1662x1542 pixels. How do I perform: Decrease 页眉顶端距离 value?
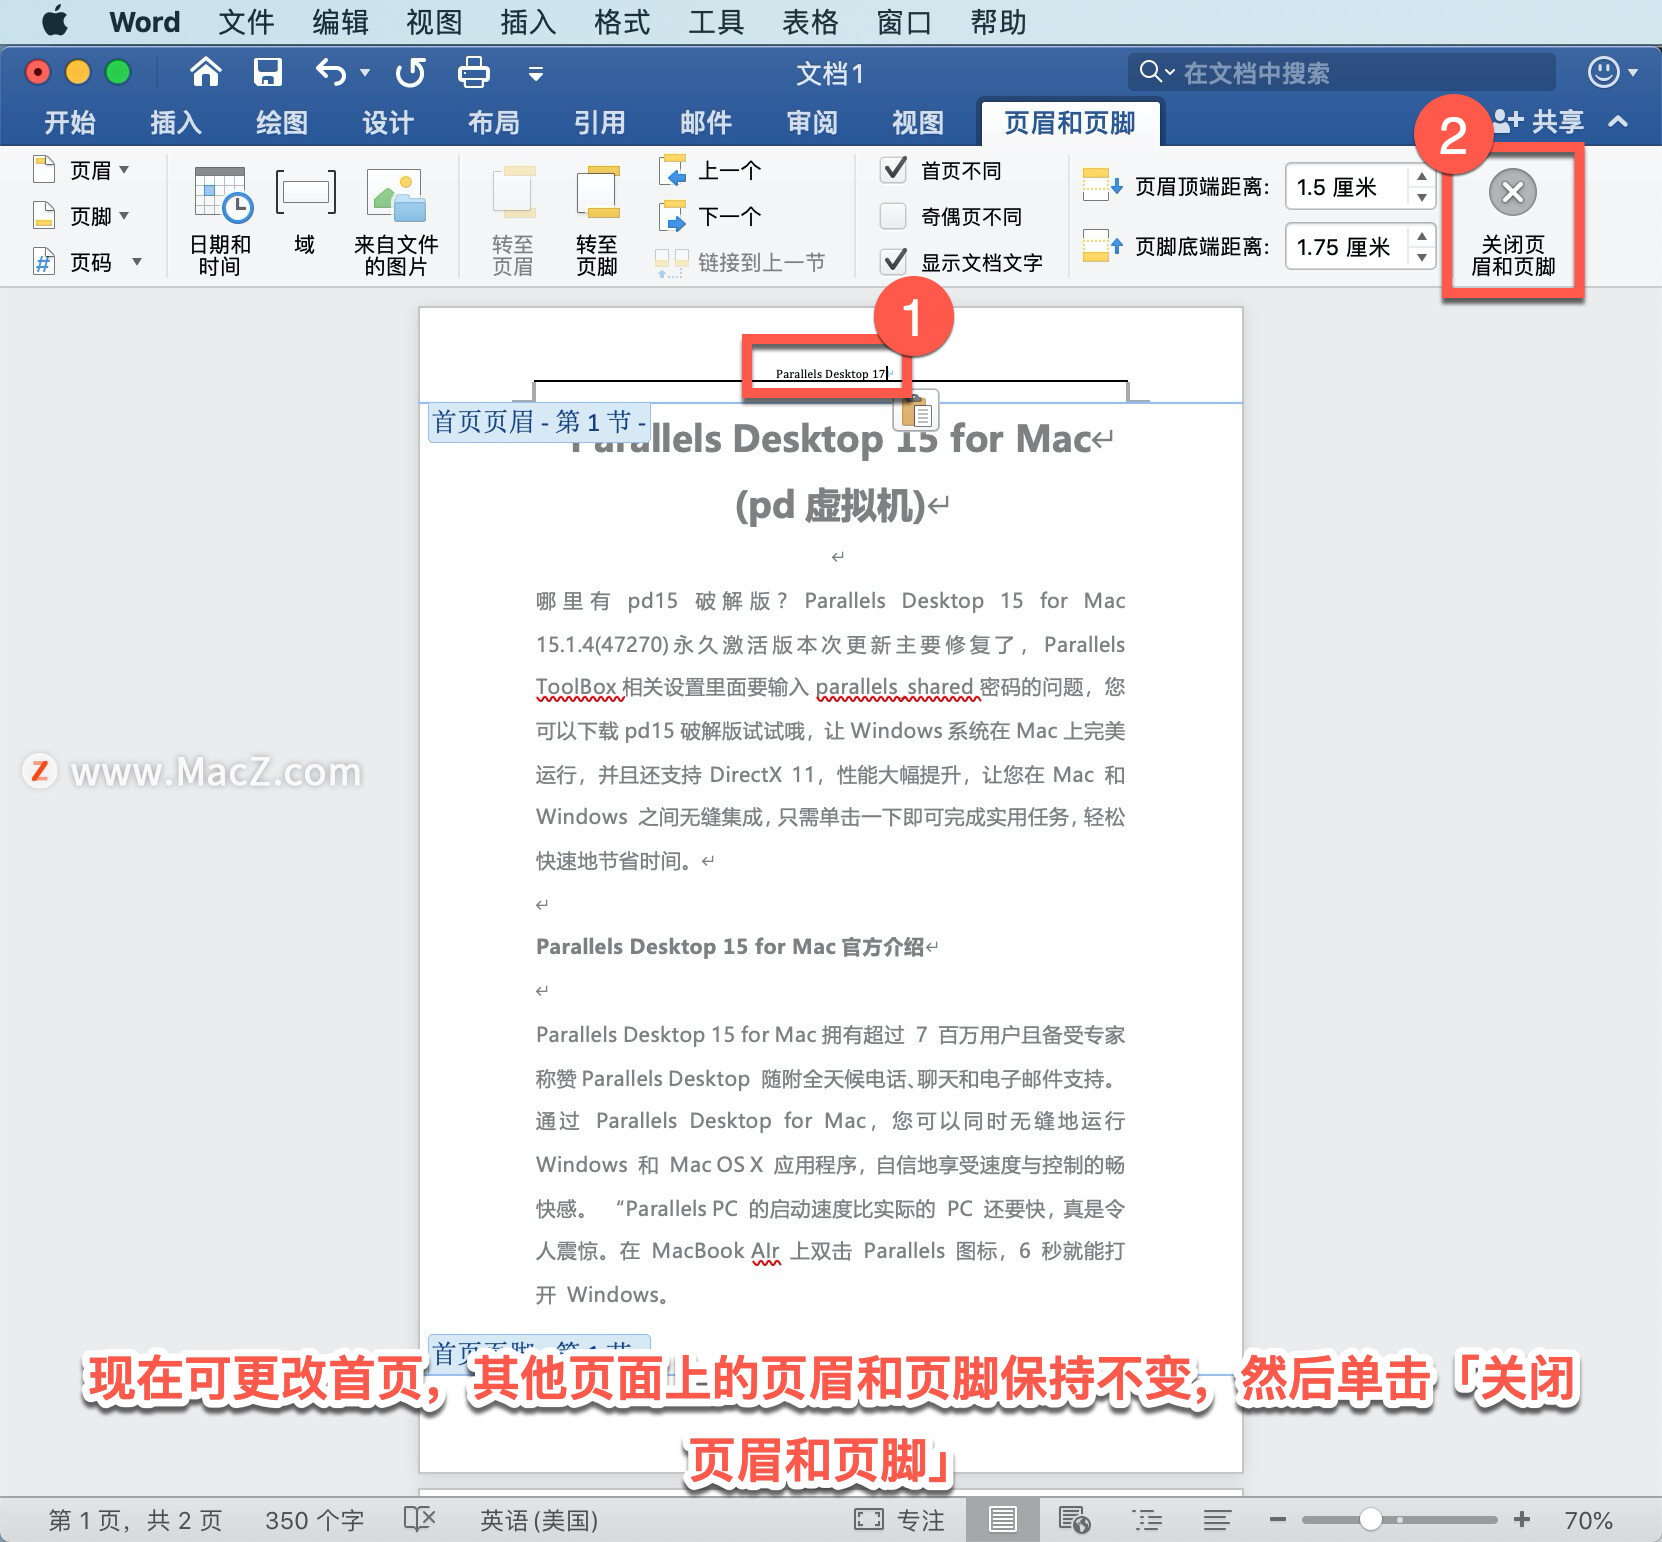[x=1422, y=197]
